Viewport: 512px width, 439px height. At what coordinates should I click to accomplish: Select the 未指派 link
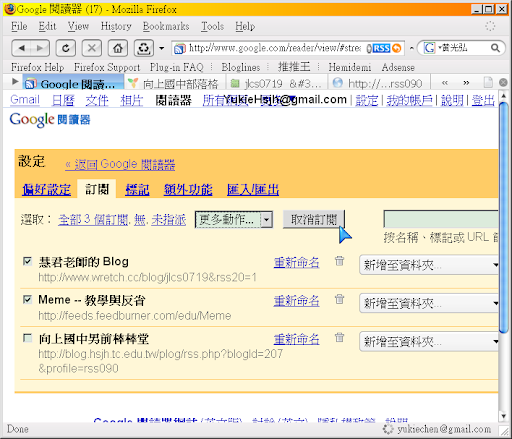169,219
